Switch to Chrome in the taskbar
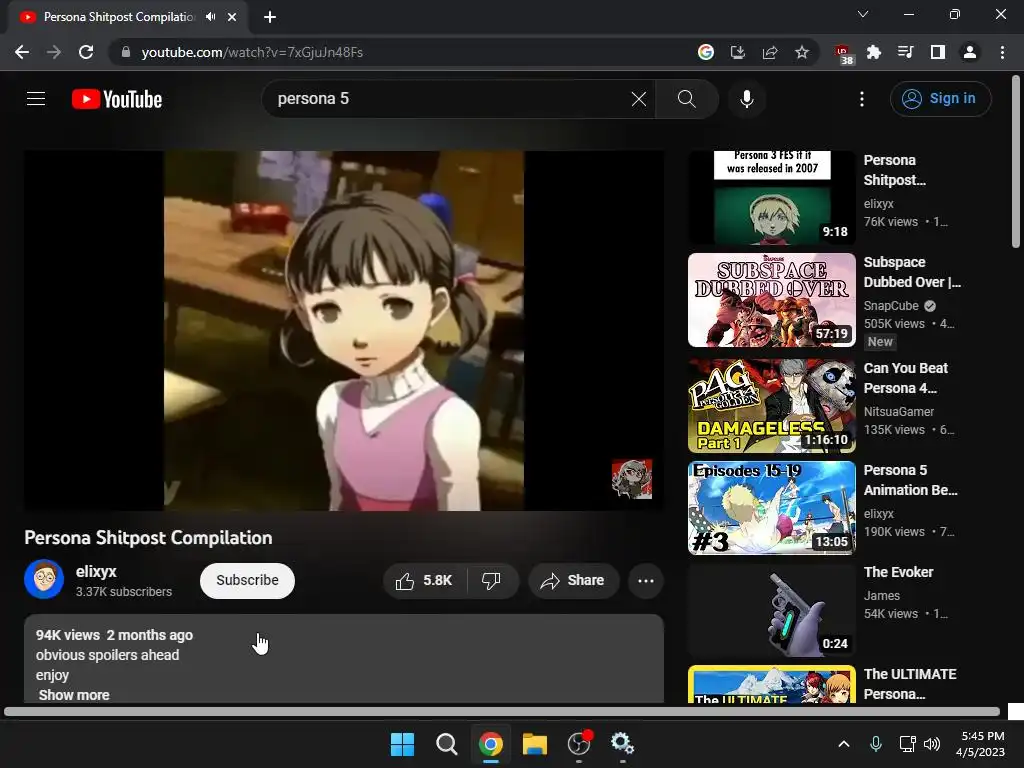The image size is (1024, 768). point(490,744)
